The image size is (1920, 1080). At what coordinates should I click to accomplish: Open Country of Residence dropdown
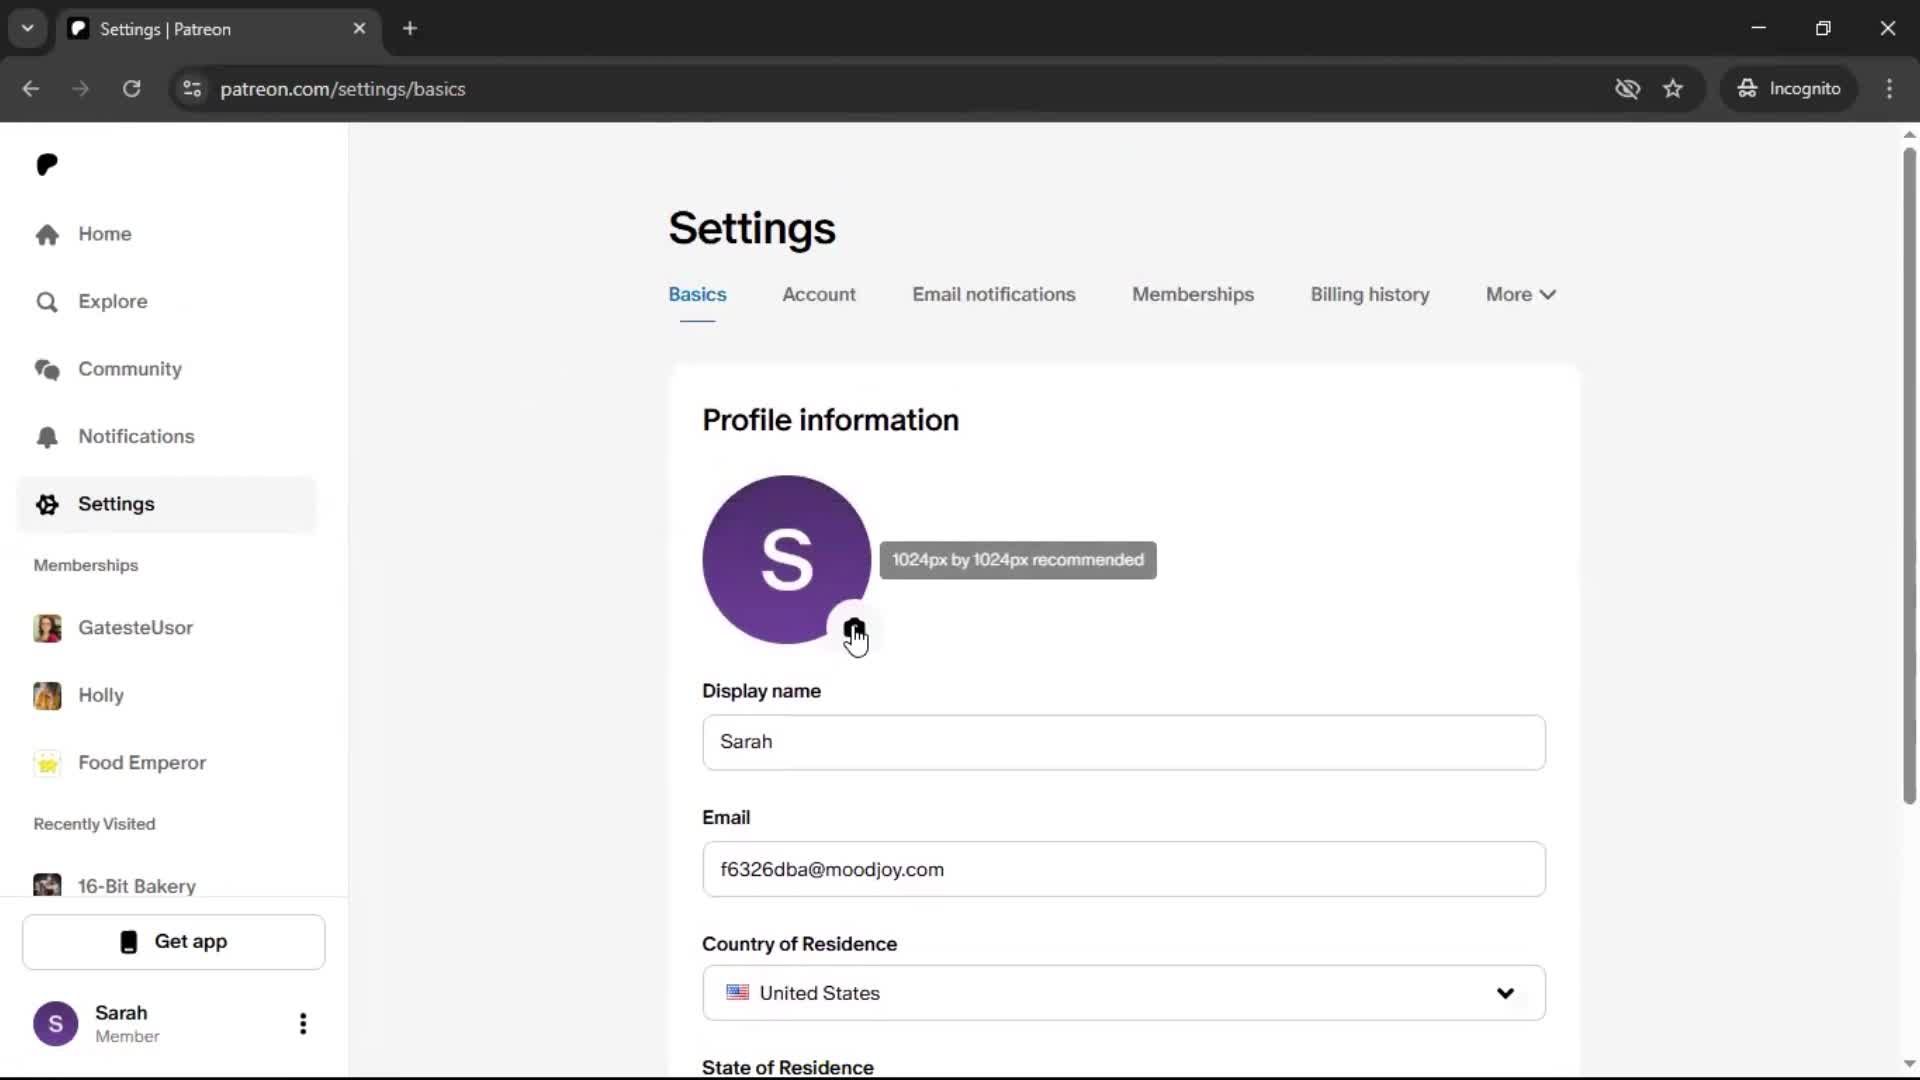[1124, 993]
